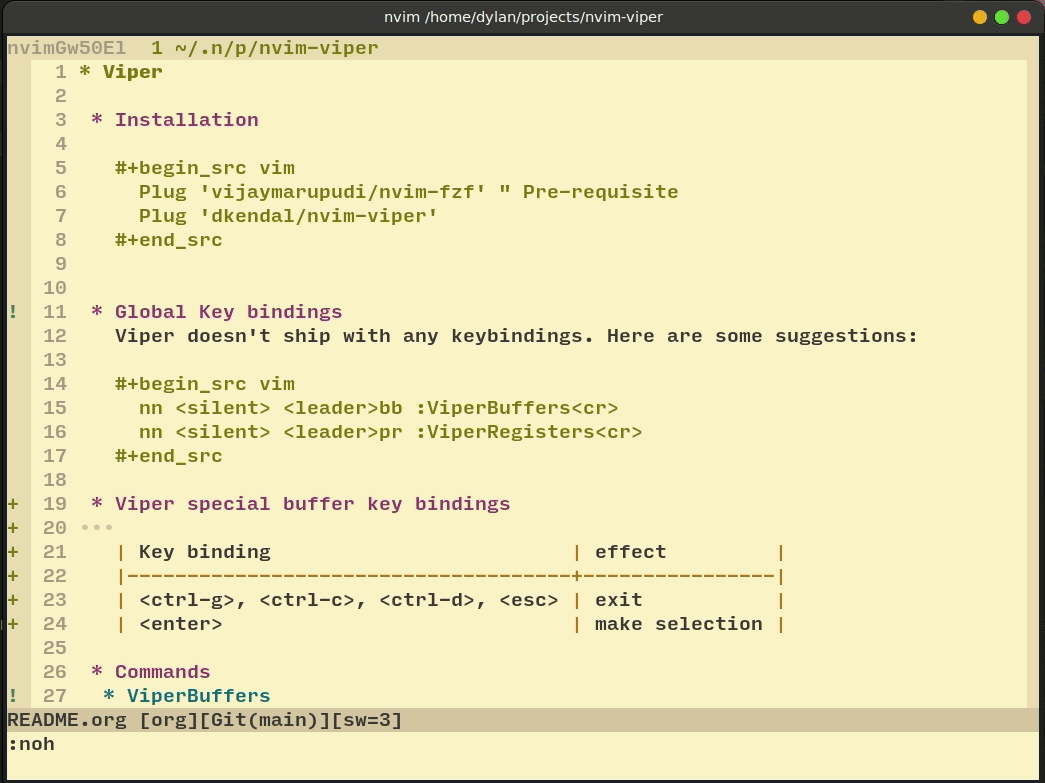Click the 'Global Key bindings' heading
Screen dimensions: 1045x783
[x=229, y=312]
